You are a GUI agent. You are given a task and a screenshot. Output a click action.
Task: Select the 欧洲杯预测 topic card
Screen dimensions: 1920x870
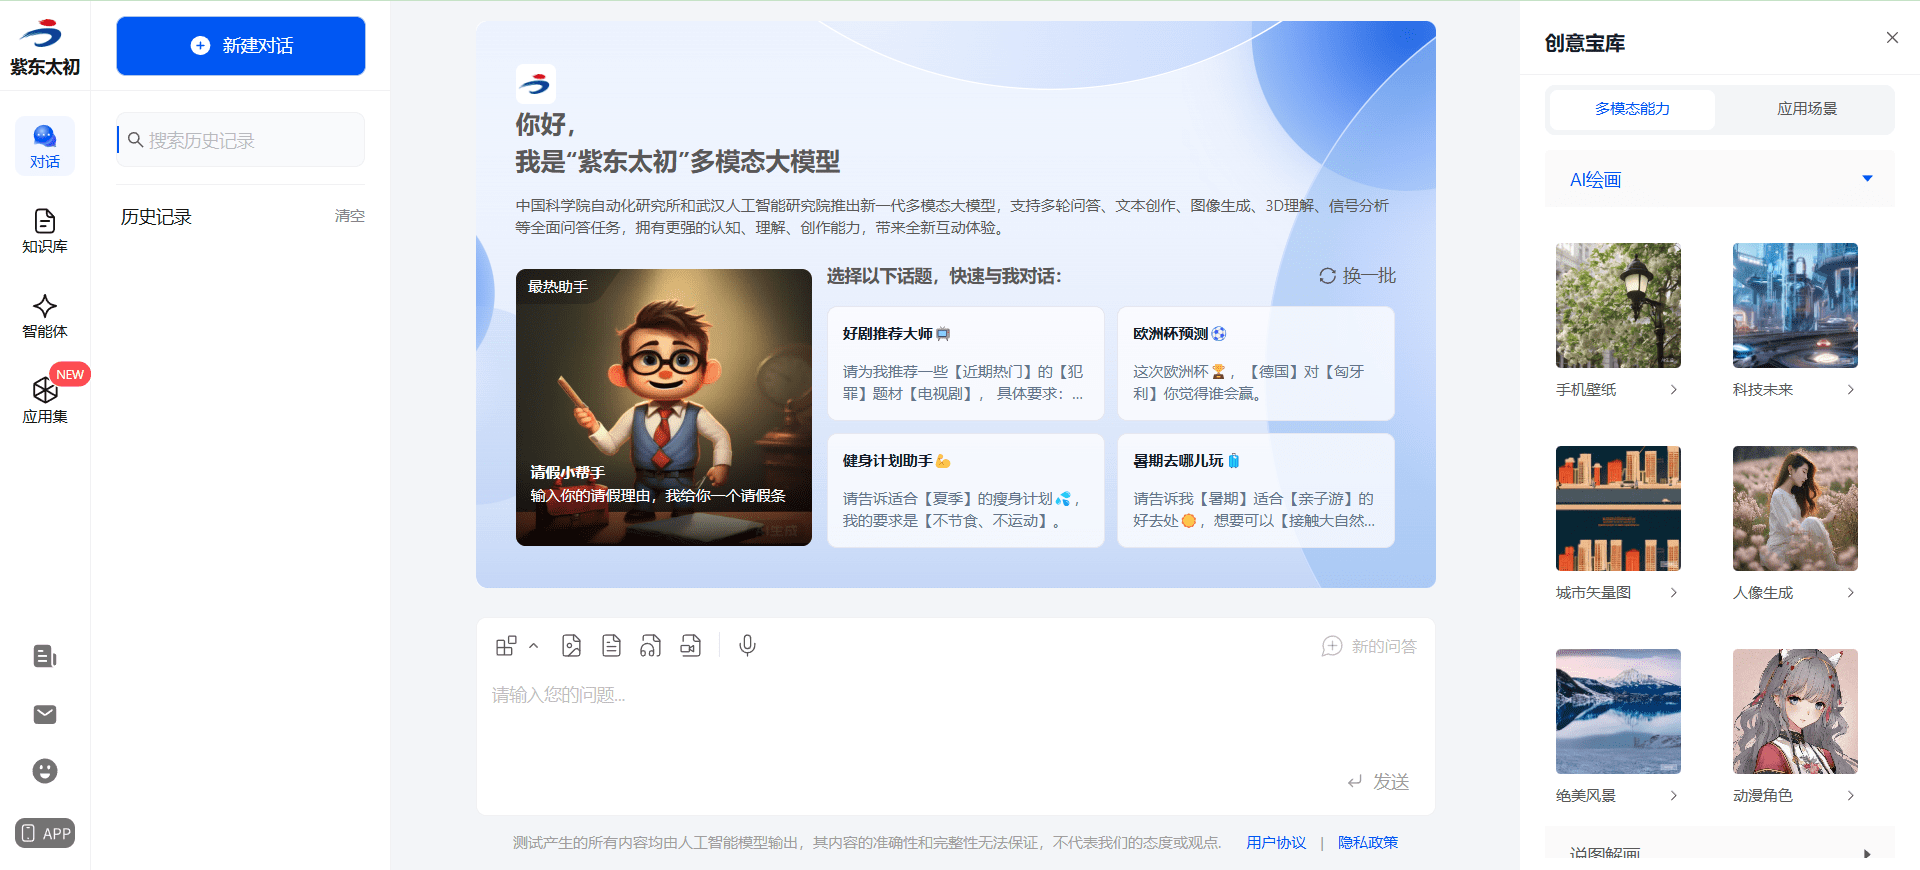click(x=1255, y=363)
